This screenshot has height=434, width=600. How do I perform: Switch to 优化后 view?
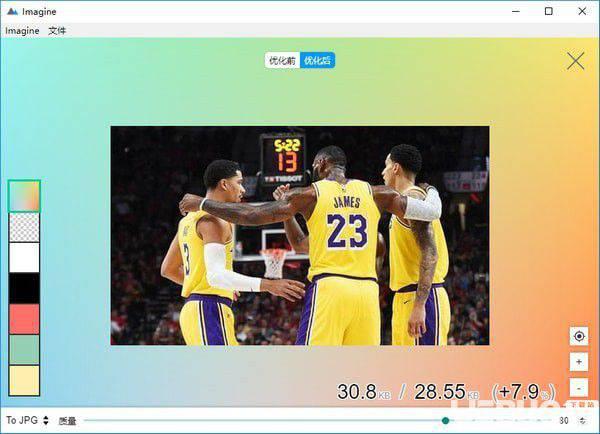(317, 60)
